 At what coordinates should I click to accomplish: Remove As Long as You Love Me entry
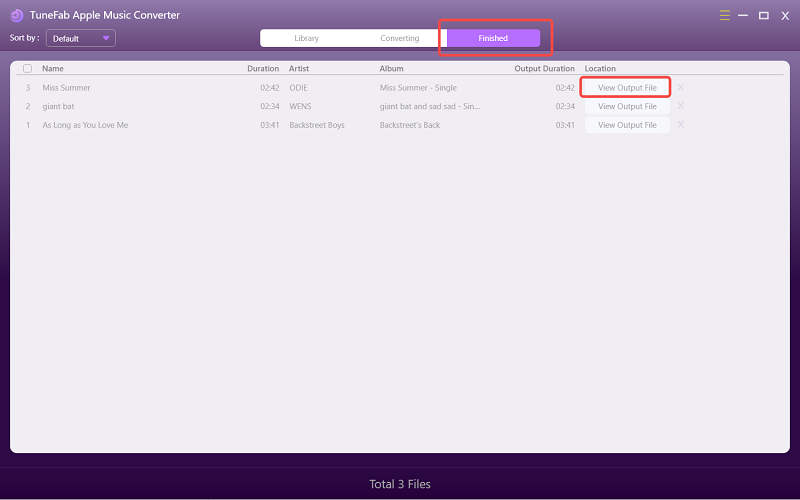click(x=681, y=125)
